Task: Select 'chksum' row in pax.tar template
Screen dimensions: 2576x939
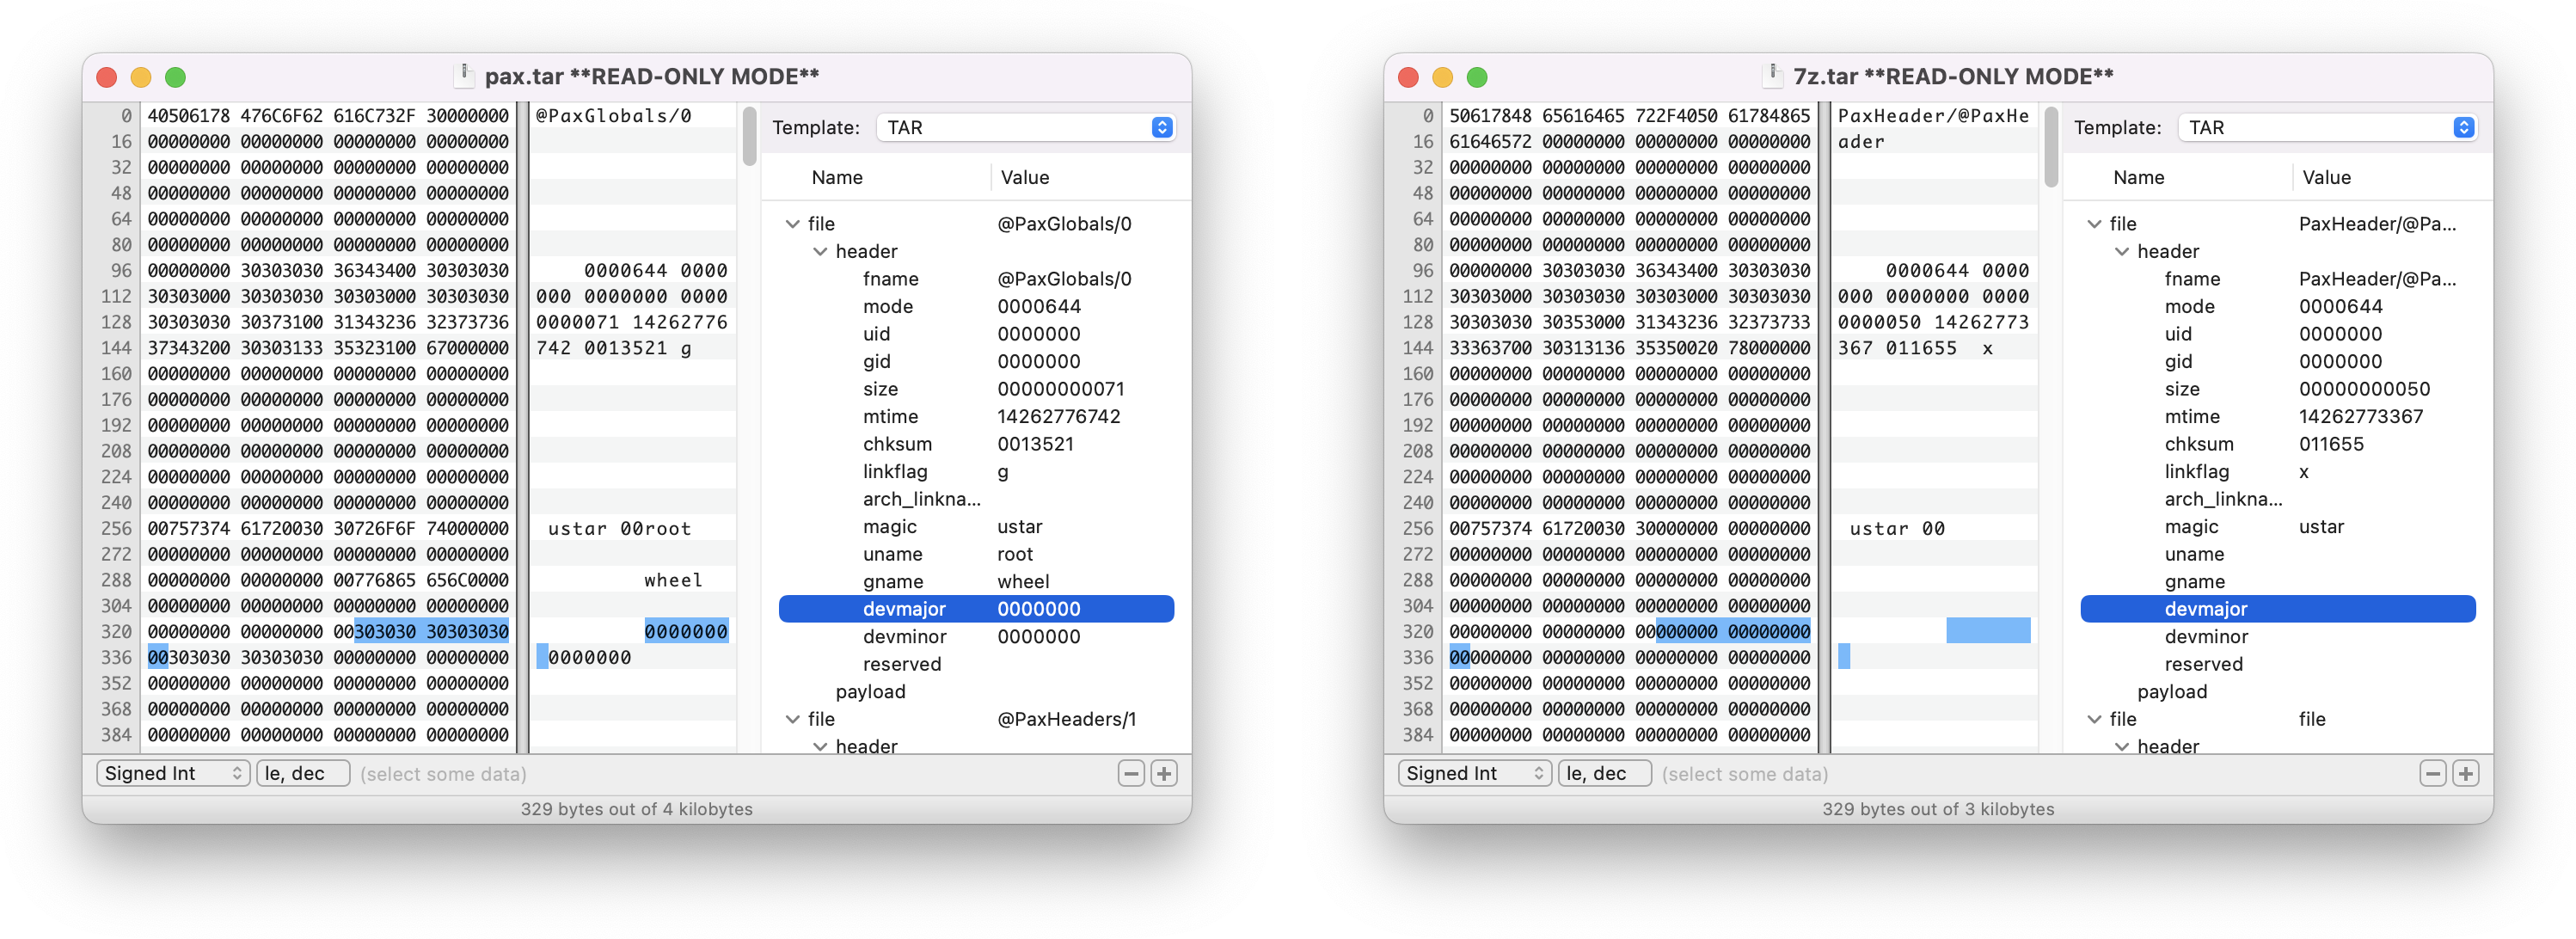Action: pos(976,444)
